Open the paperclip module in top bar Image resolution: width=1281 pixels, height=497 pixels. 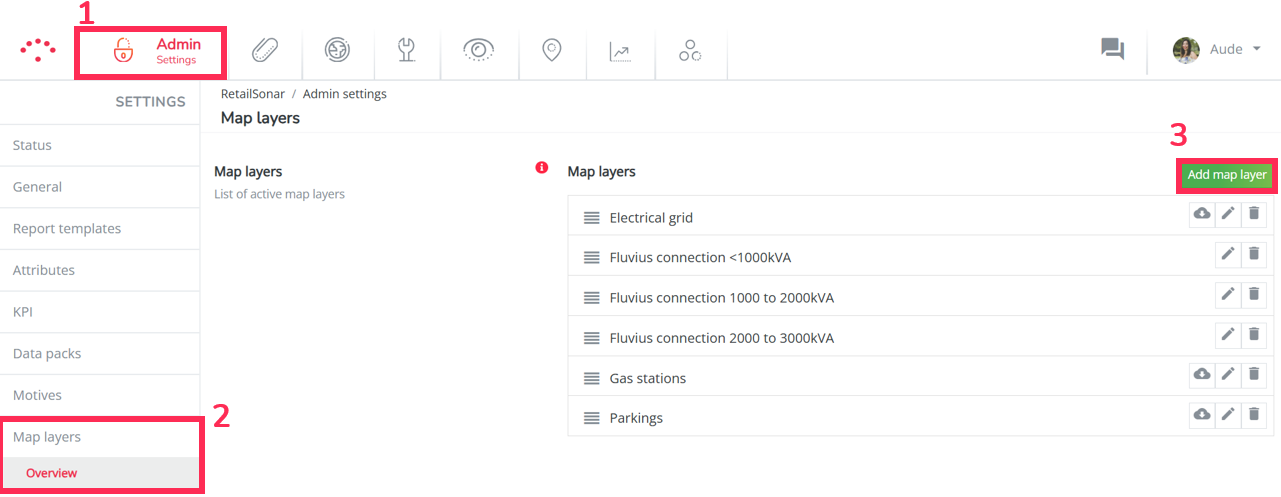pyautogui.click(x=265, y=50)
